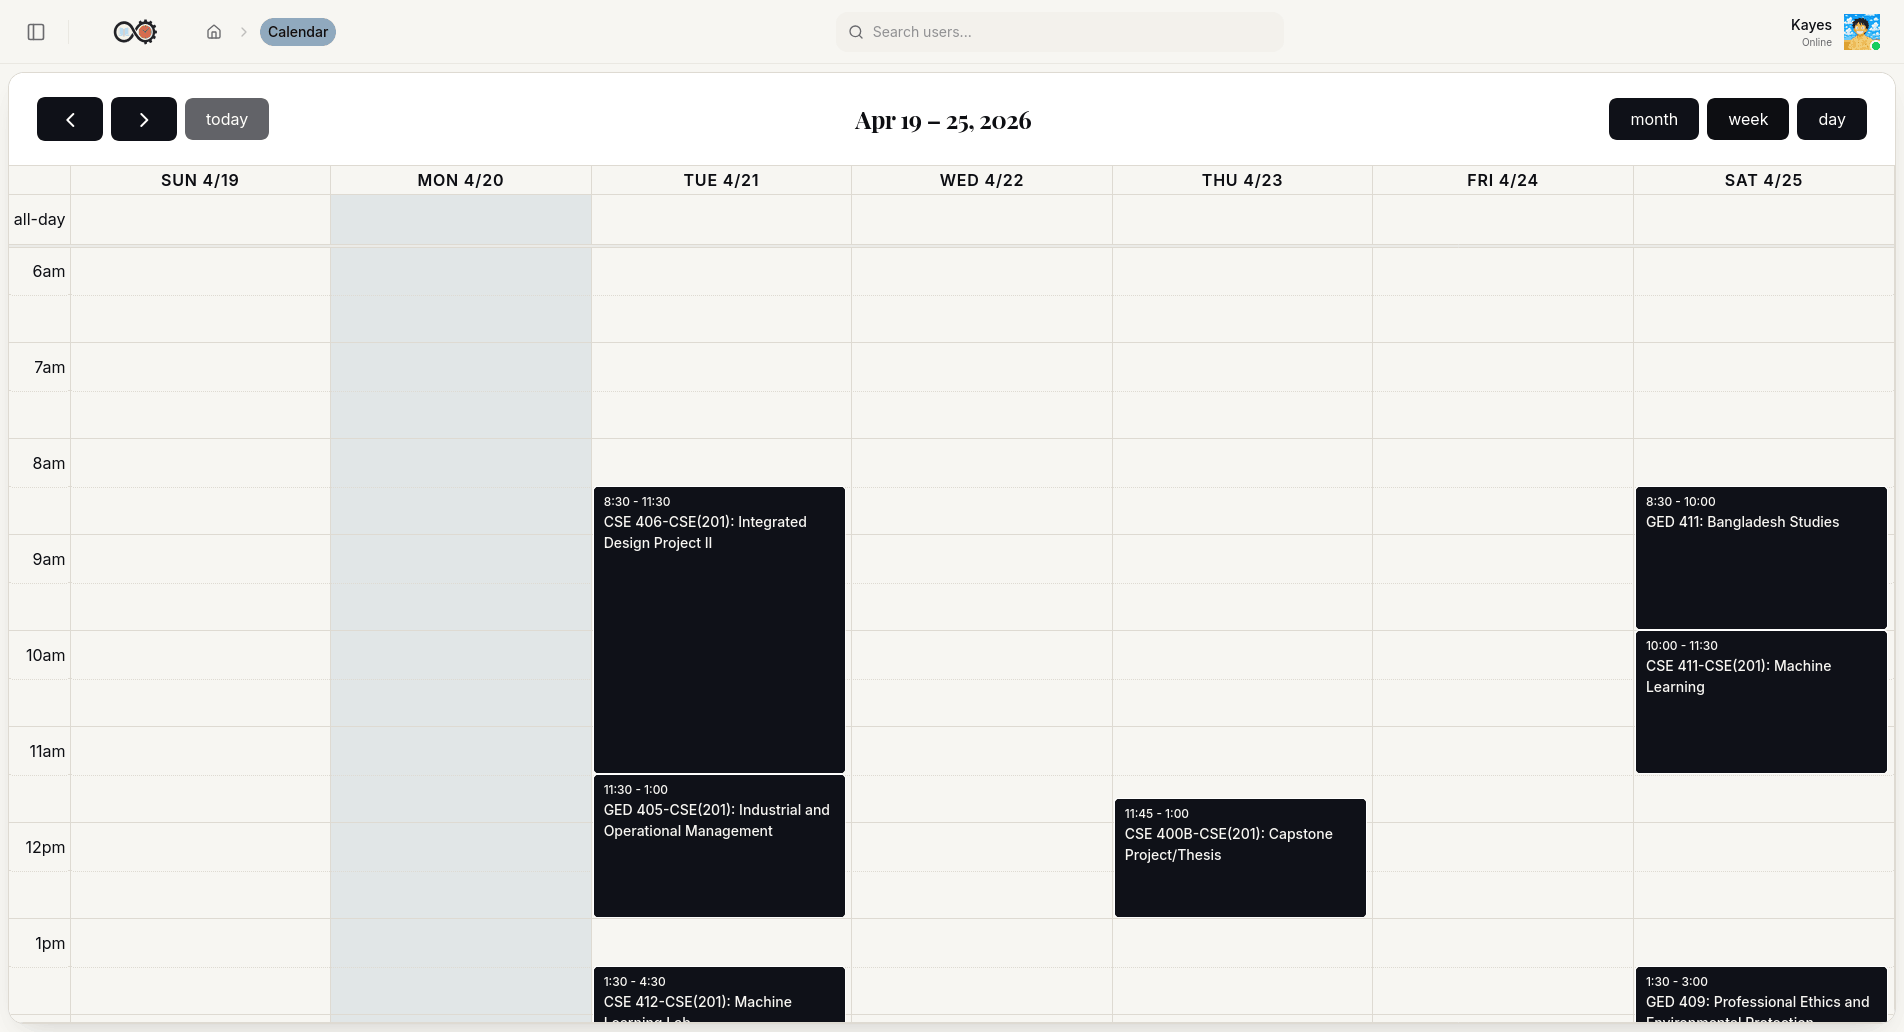Toggle the sidebar panel icon
This screenshot has width=1904, height=1032.
tap(36, 32)
